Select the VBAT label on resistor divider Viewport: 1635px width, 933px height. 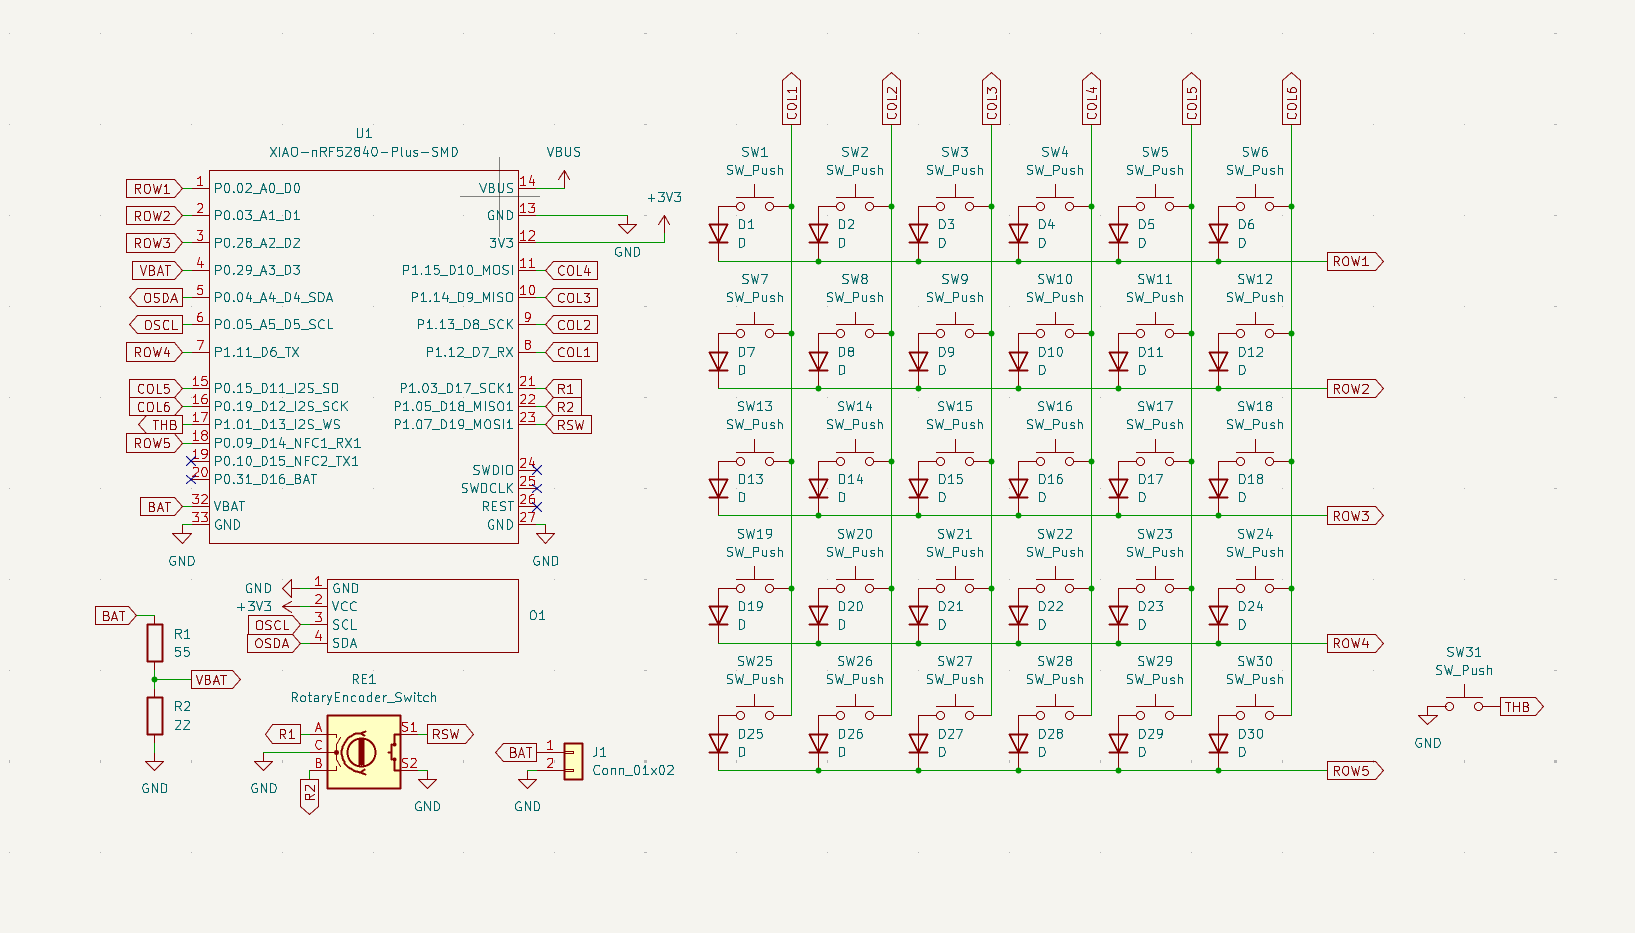coord(215,680)
